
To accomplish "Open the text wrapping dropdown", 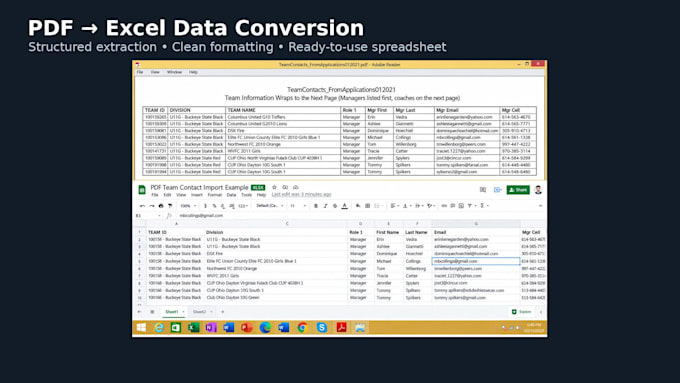I will 419,206.
